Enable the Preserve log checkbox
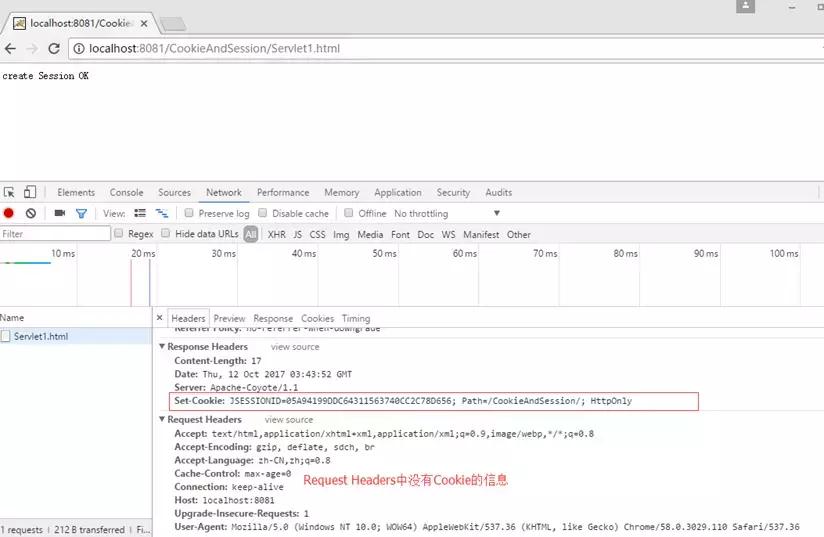The width and height of the screenshot is (824, 537). coord(189,213)
